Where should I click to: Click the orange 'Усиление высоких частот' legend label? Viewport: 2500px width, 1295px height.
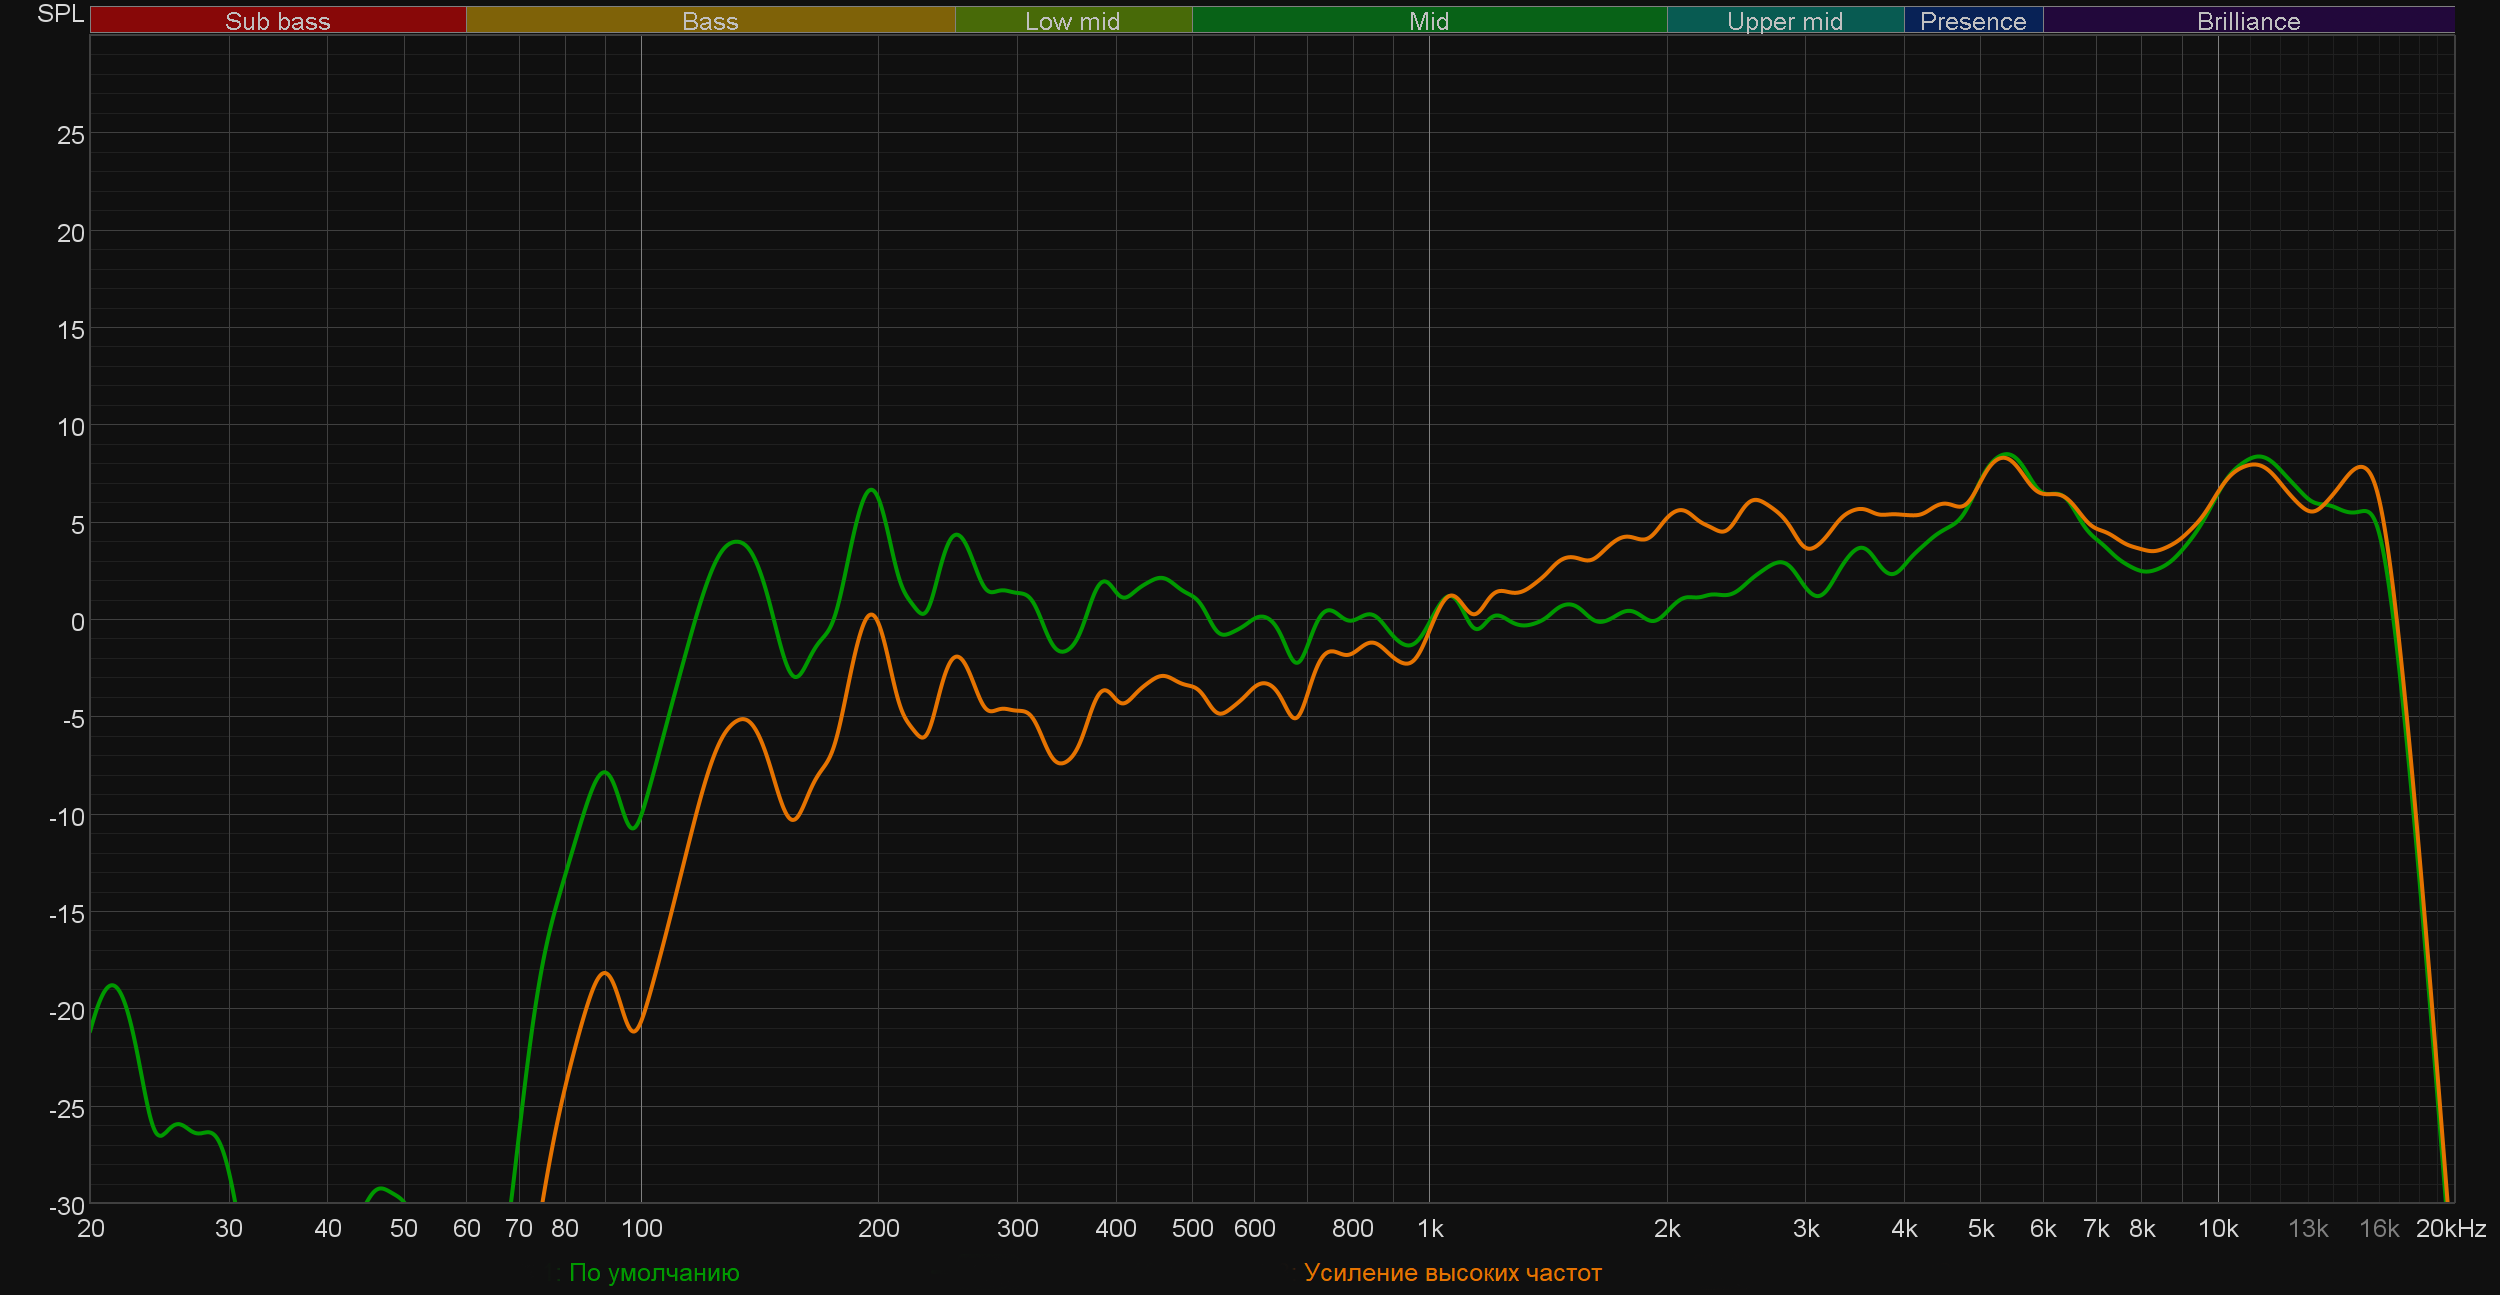click(1452, 1272)
